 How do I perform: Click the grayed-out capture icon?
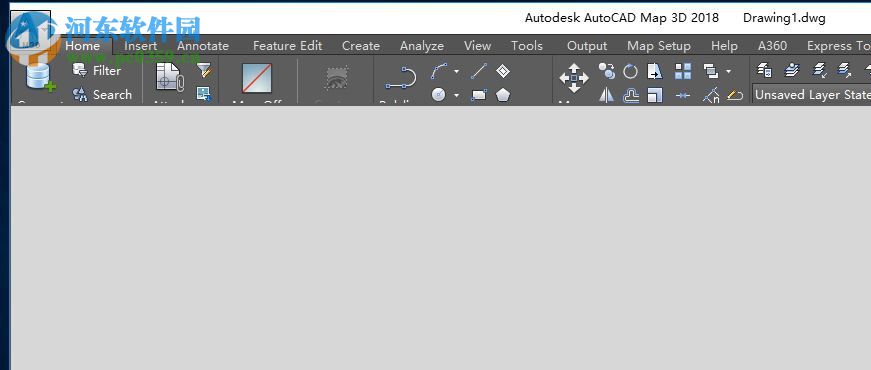coord(336,78)
